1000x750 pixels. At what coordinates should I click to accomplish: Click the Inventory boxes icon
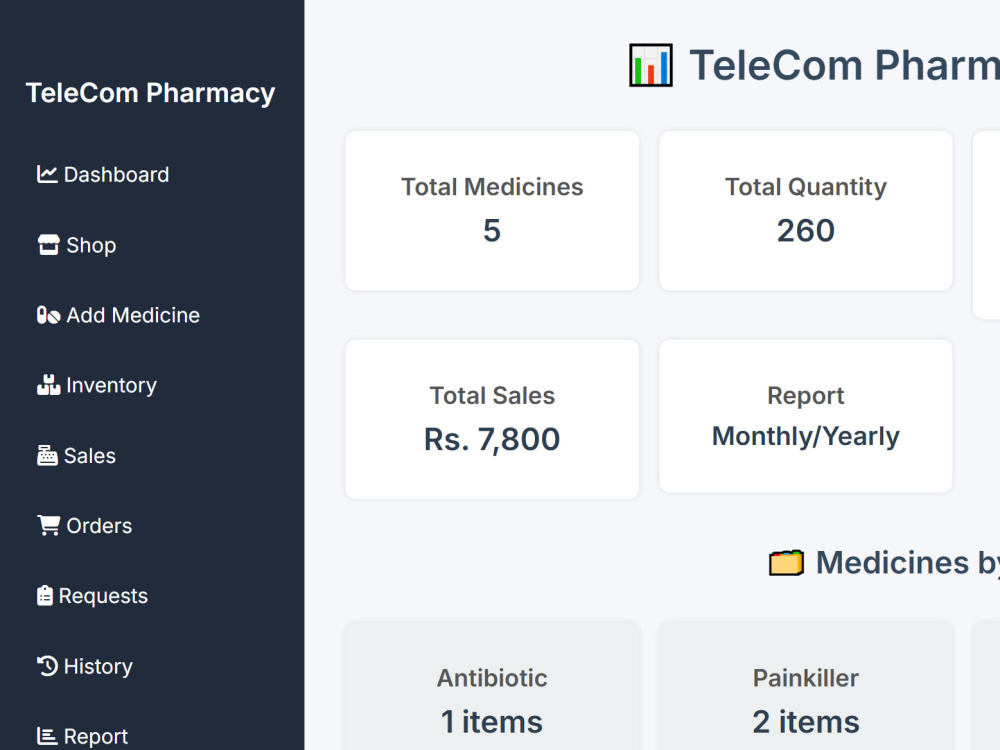coord(48,385)
